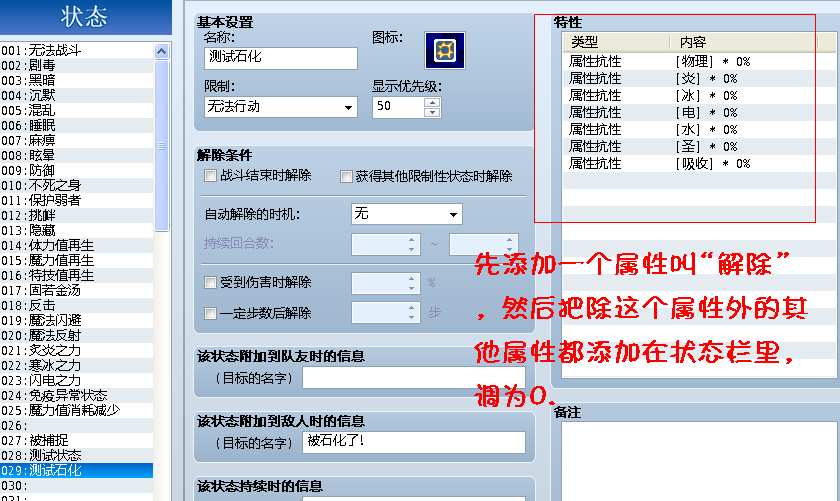Open the 限制 dropdown showing 无法行动
Viewport: 840px width, 501px height.
281,107
